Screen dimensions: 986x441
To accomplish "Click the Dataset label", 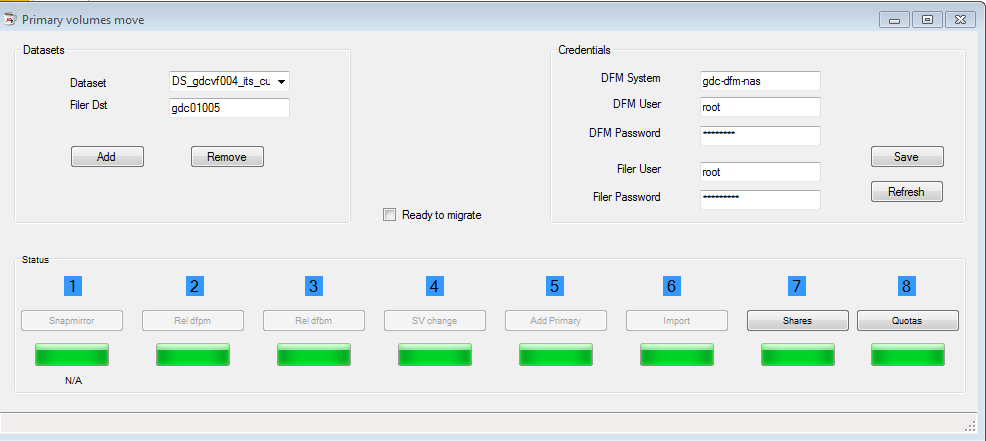I will (x=88, y=82).
